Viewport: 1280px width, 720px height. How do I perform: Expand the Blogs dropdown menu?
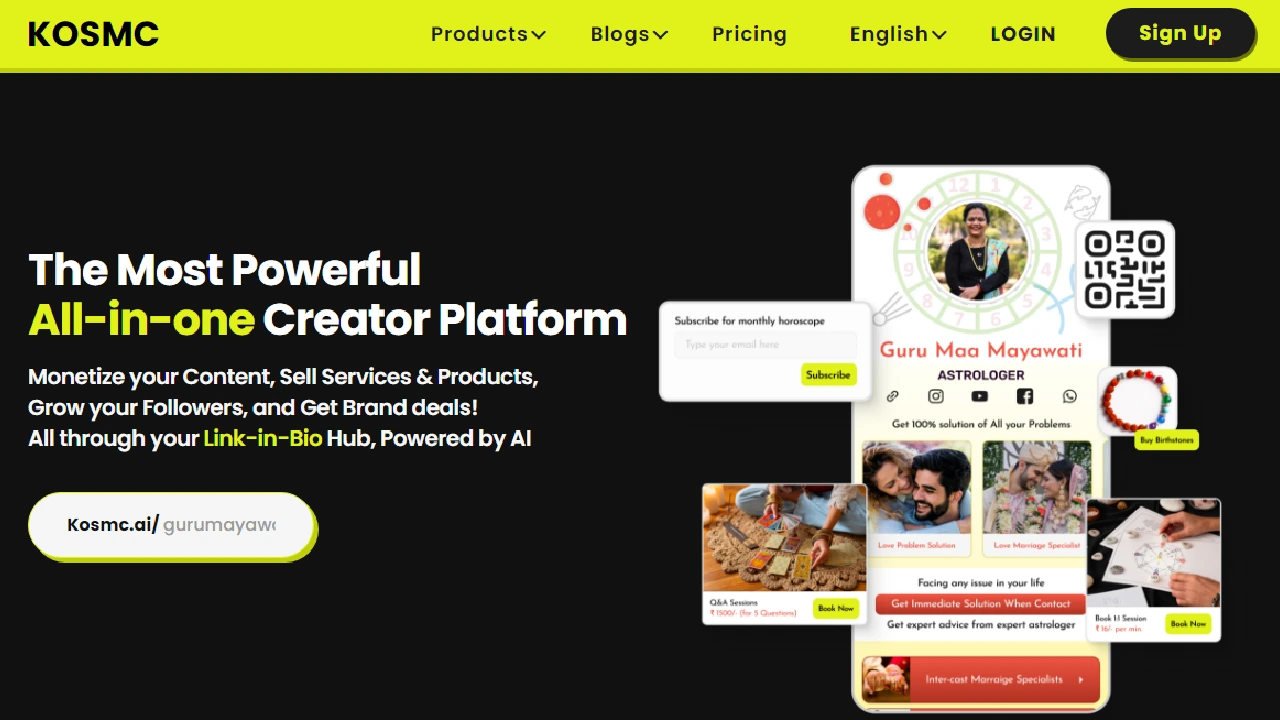click(x=629, y=34)
